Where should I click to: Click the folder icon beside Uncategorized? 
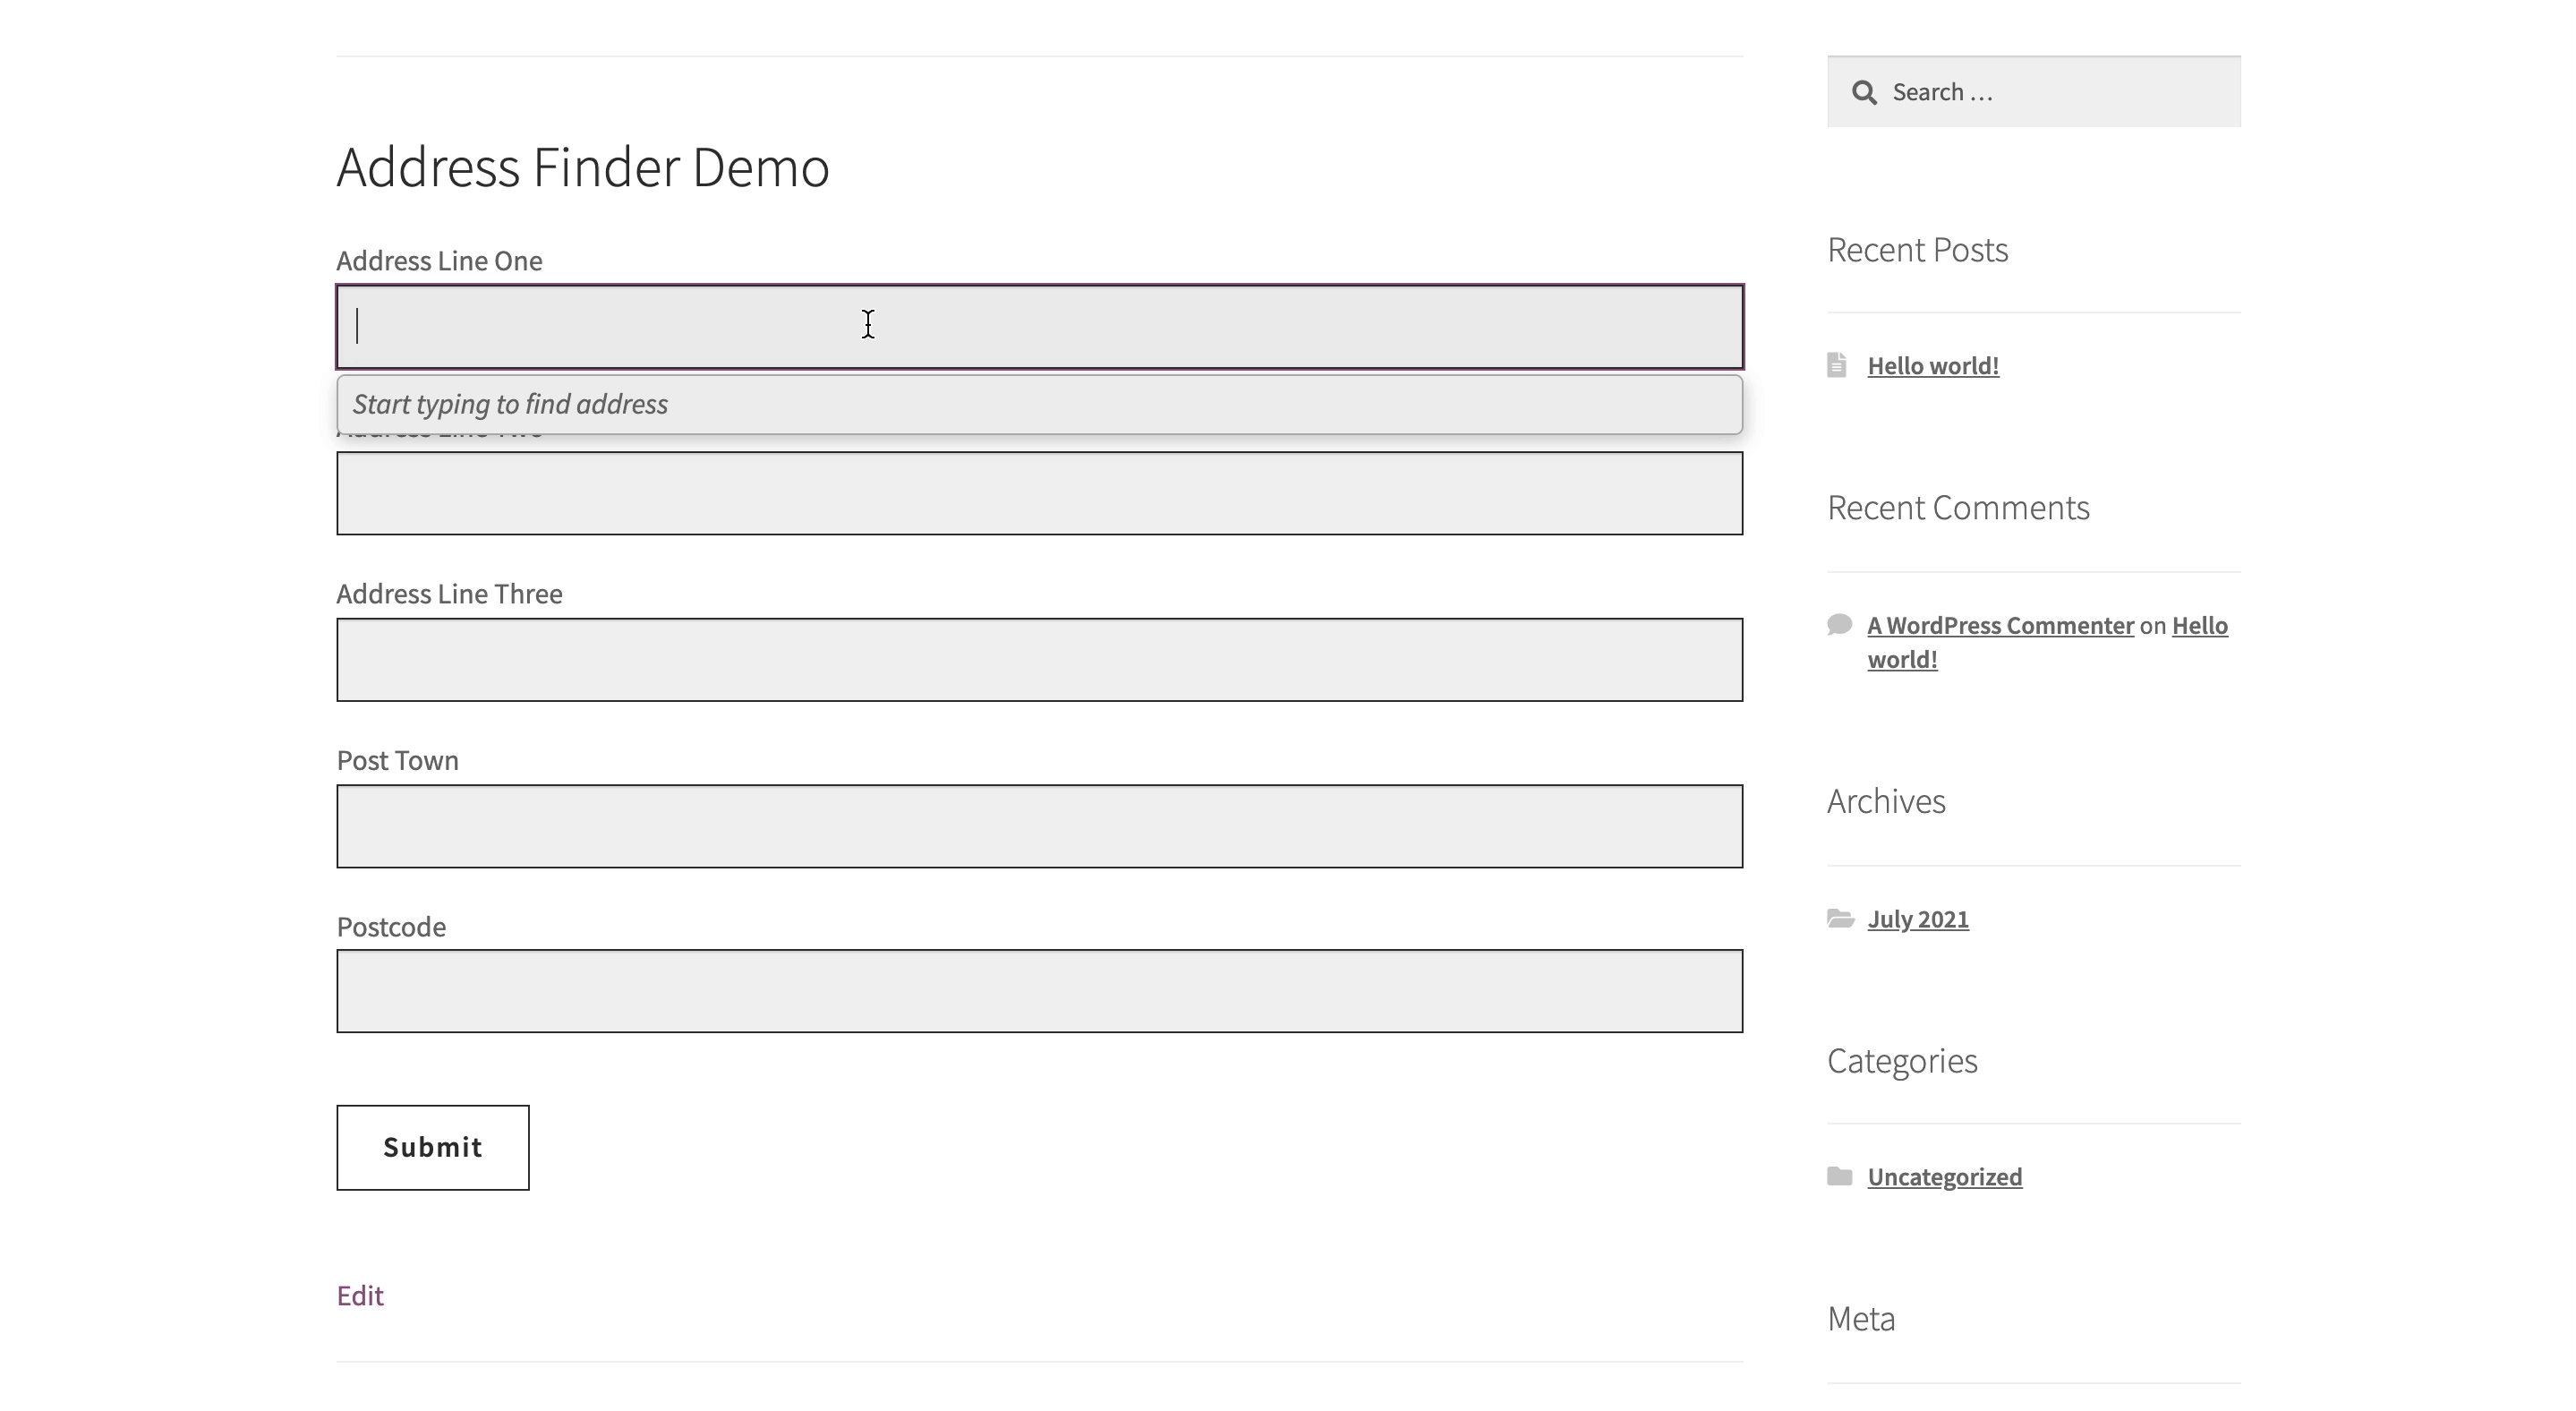point(1842,1176)
